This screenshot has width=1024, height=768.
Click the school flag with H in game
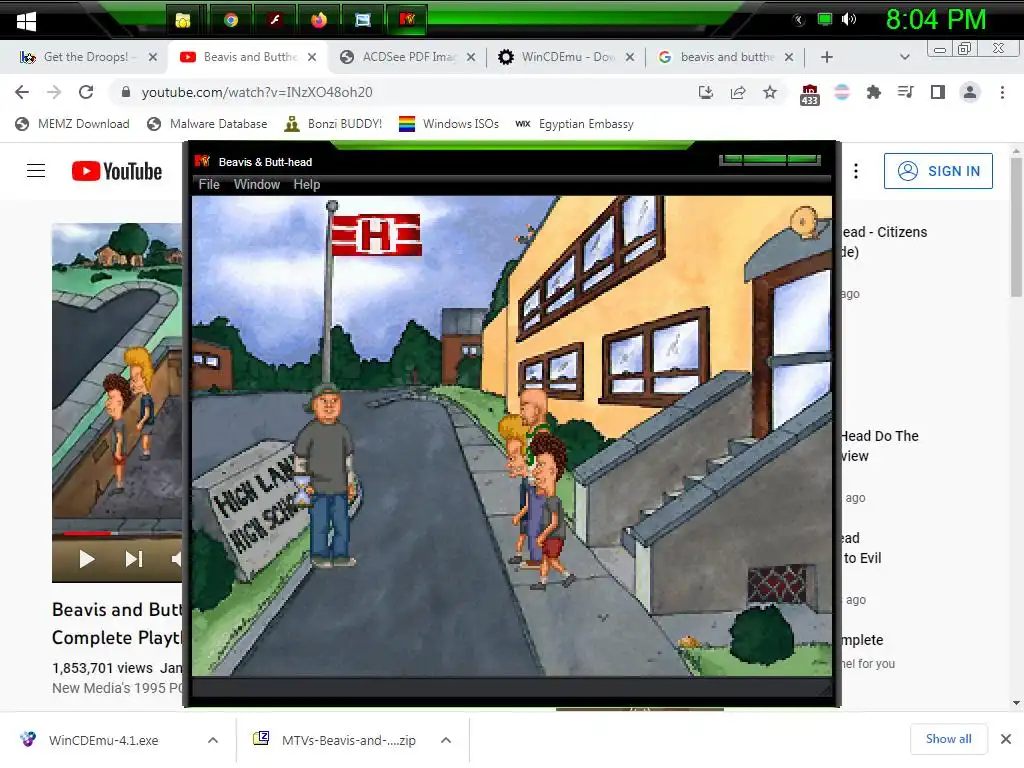pos(376,234)
